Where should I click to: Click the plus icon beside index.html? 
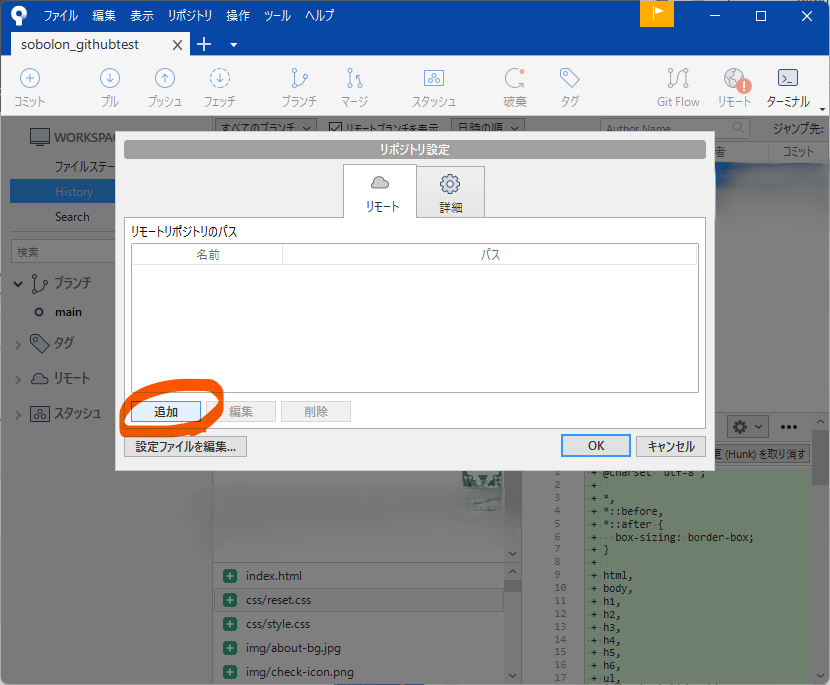click(x=230, y=576)
